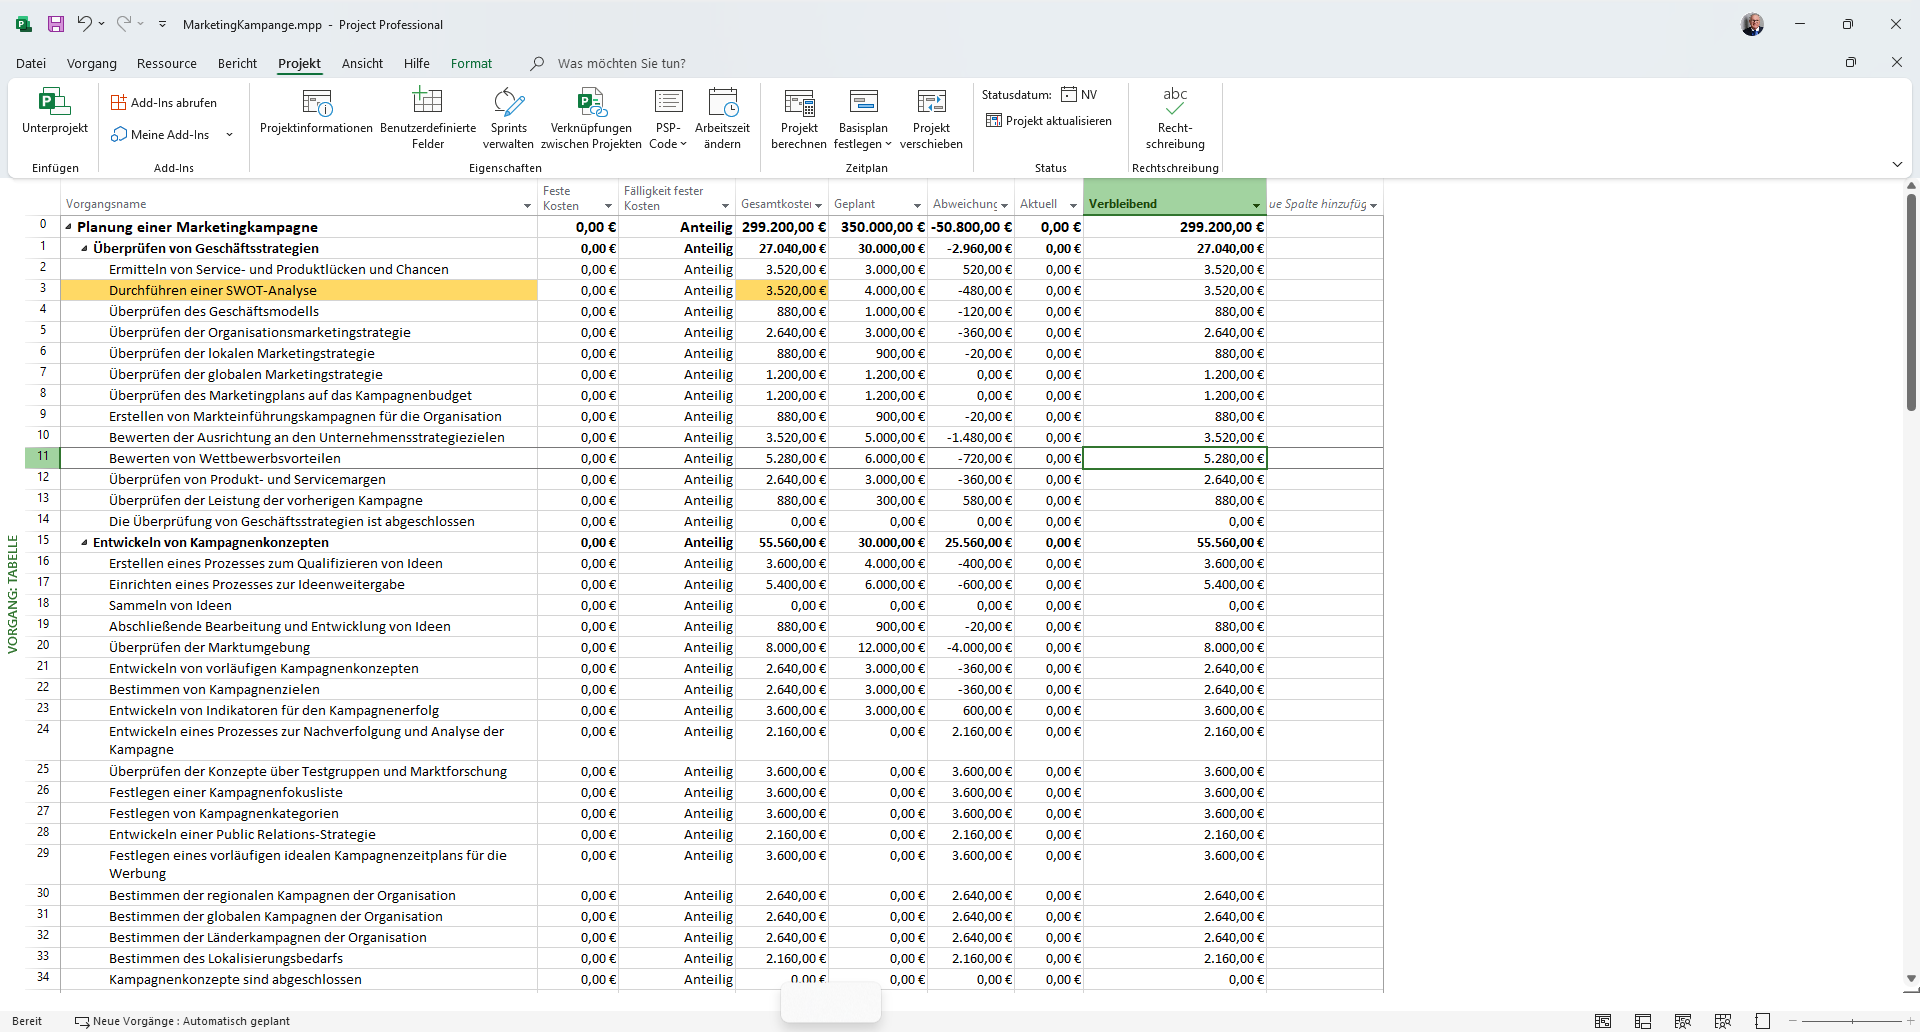Open the Report view from status bar
The width and height of the screenshot is (1920, 1032).
[1763, 1021]
